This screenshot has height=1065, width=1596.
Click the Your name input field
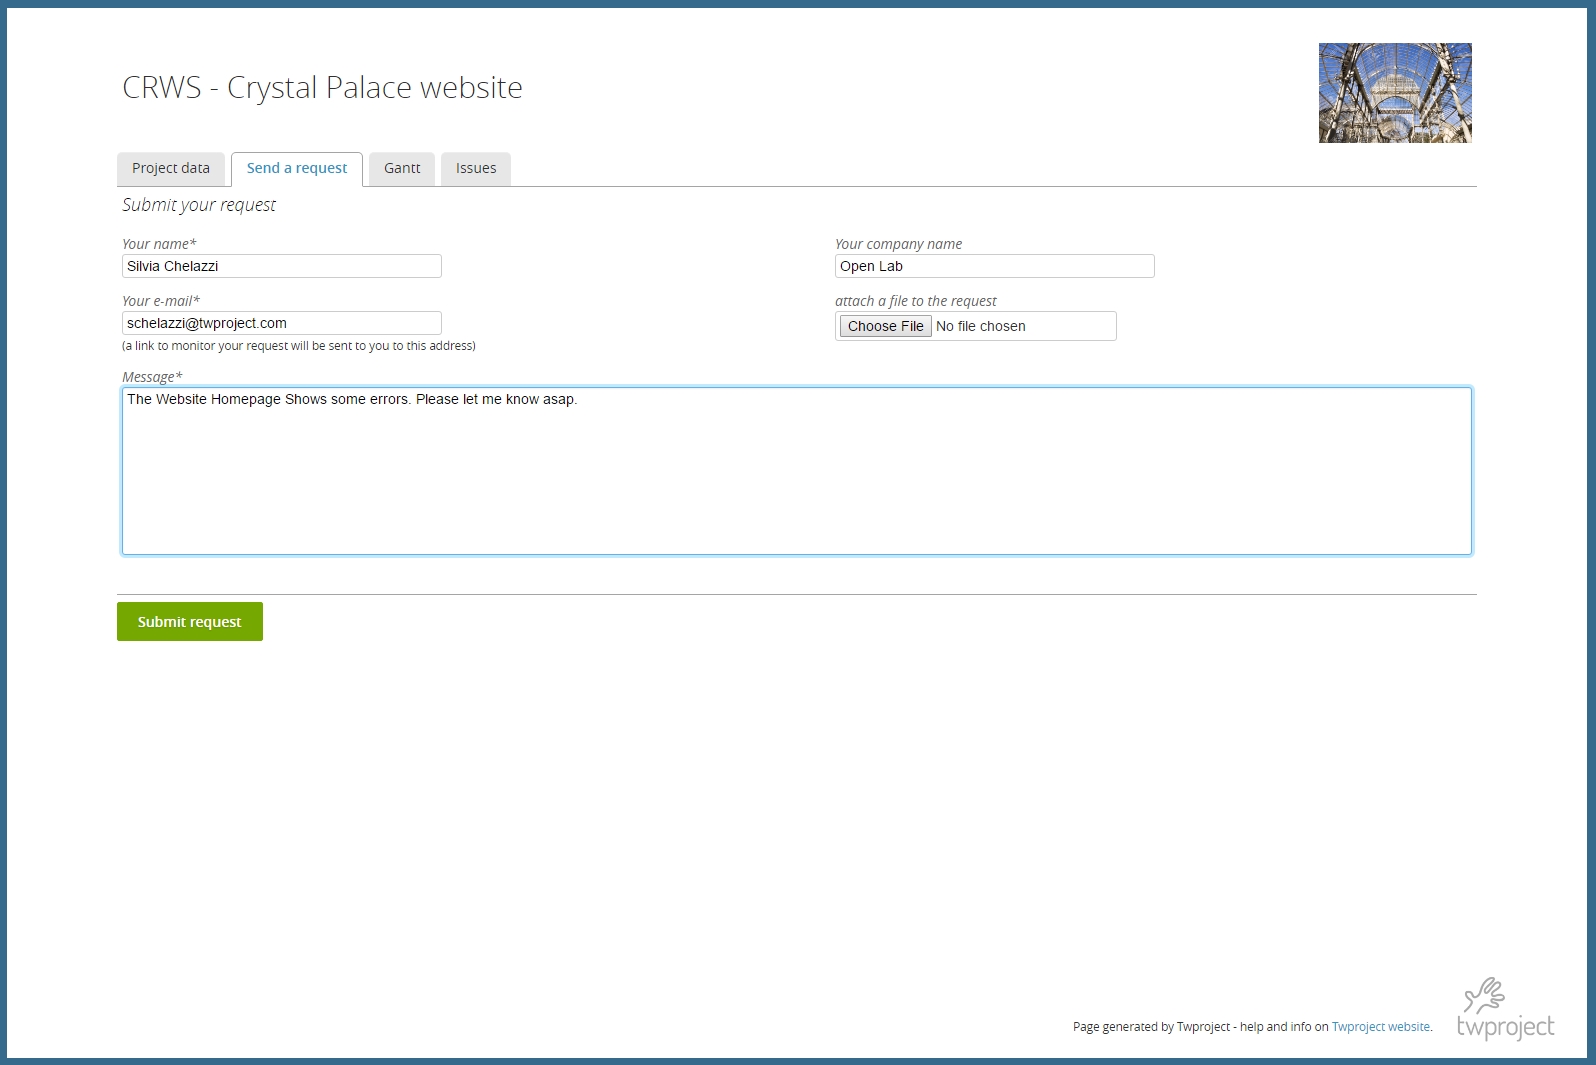pos(281,266)
